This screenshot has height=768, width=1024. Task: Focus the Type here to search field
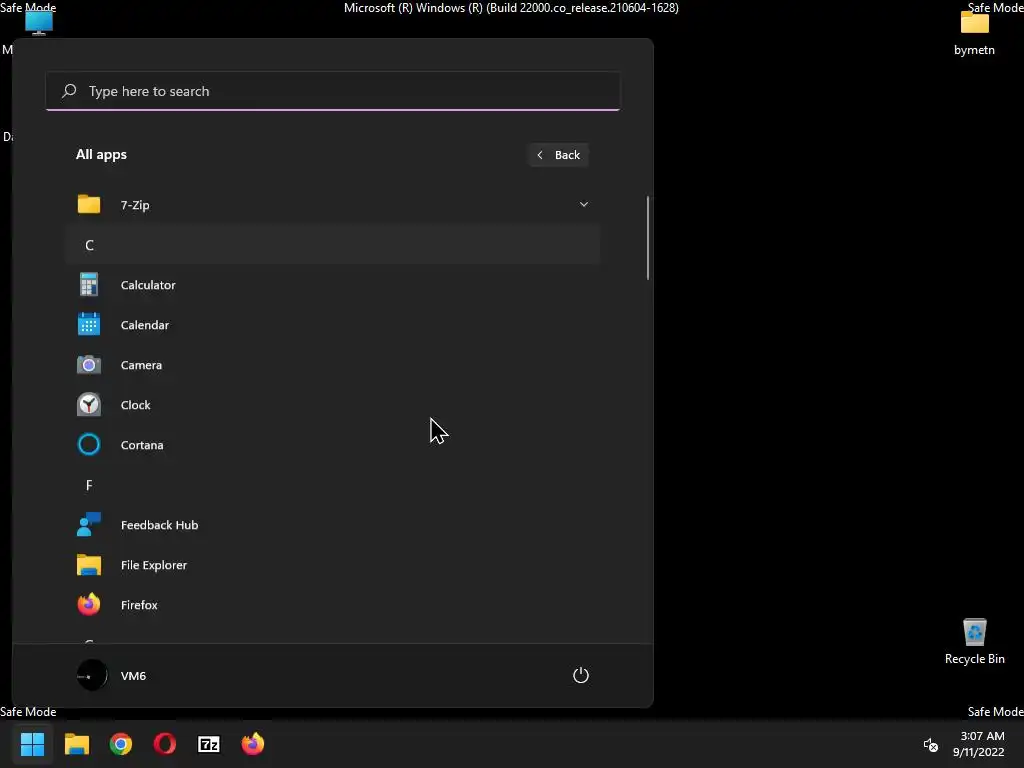(332, 91)
